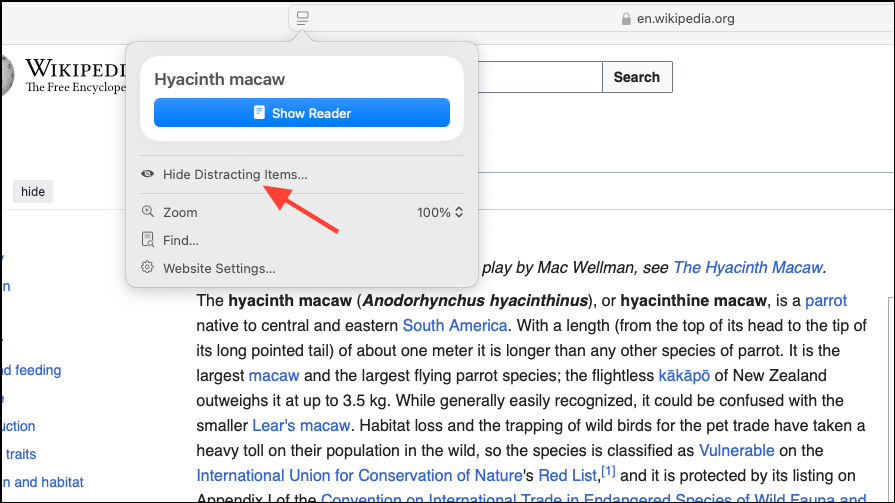This screenshot has width=895, height=503.
Task: Click the Wikipedia wordmark logo
Action: [x=75, y=75]
